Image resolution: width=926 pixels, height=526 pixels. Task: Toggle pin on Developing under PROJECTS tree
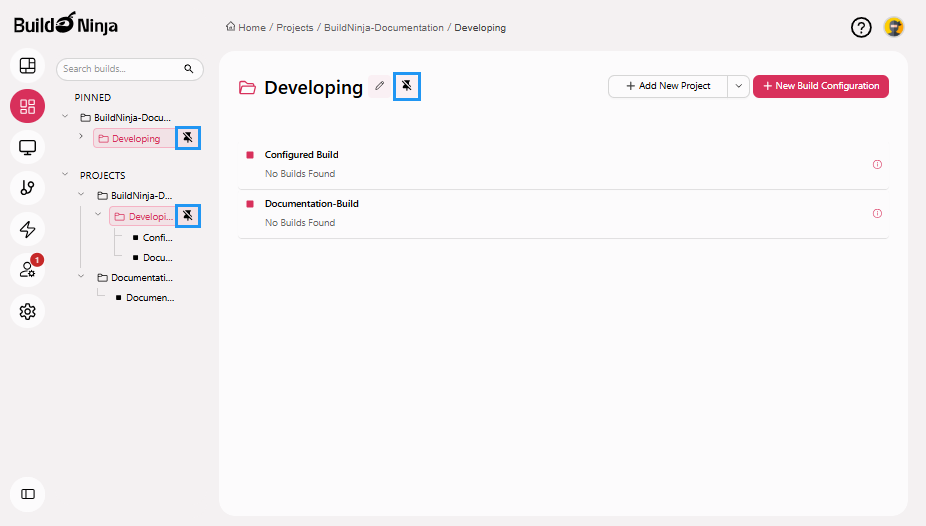tap(187, 216)
